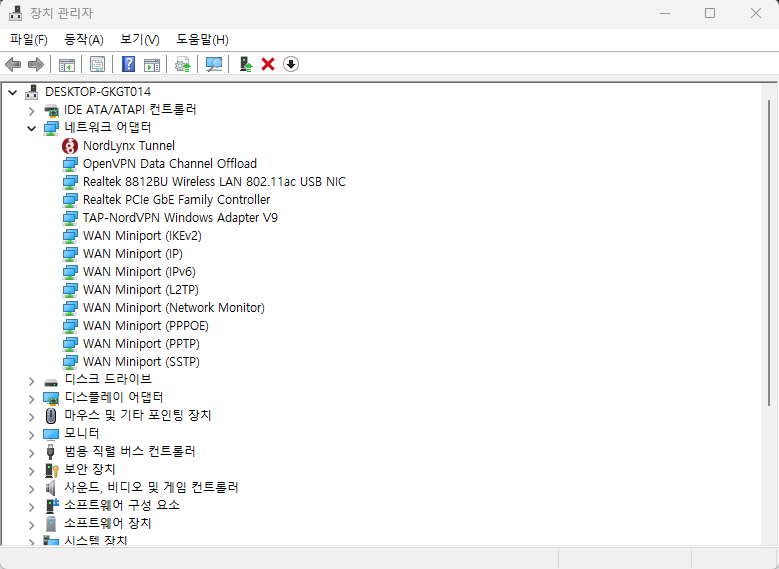Select the NordLynx Tunnel red adapter icon
This screenshot has width=779, height=569.
[70, 146]
